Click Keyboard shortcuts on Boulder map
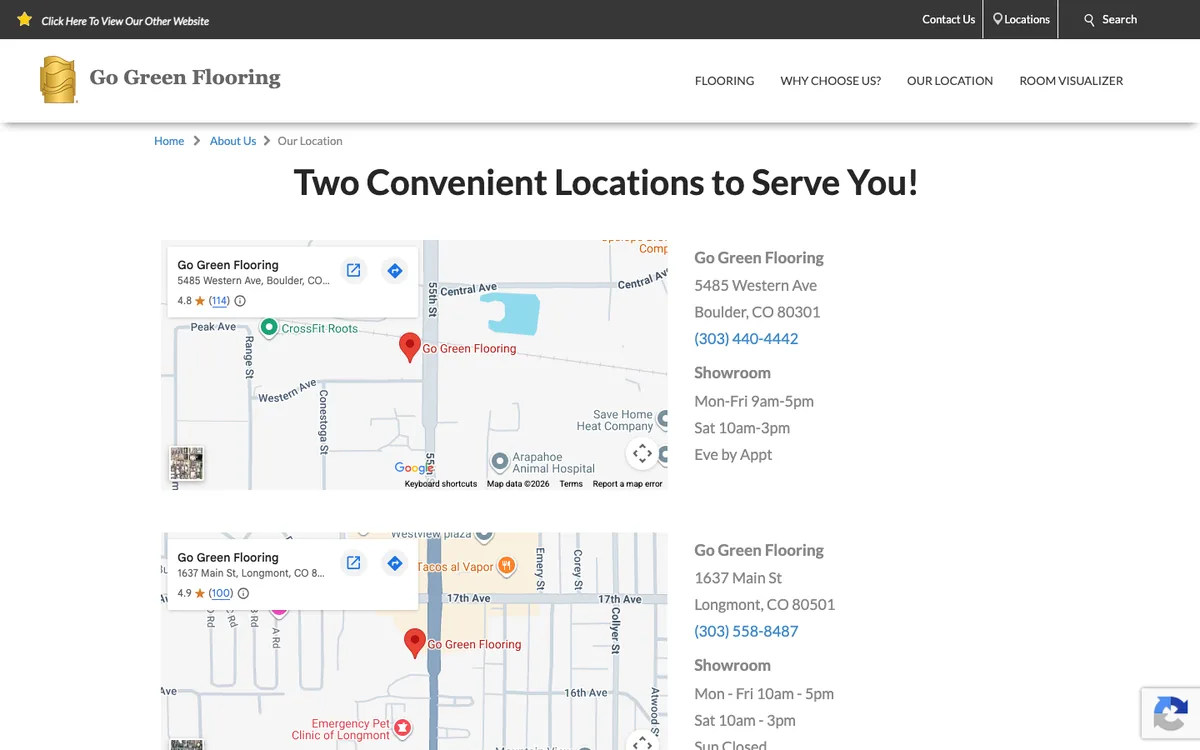Image resolution: width=1200 pixels, height=750 pixels. coord(441,484)
